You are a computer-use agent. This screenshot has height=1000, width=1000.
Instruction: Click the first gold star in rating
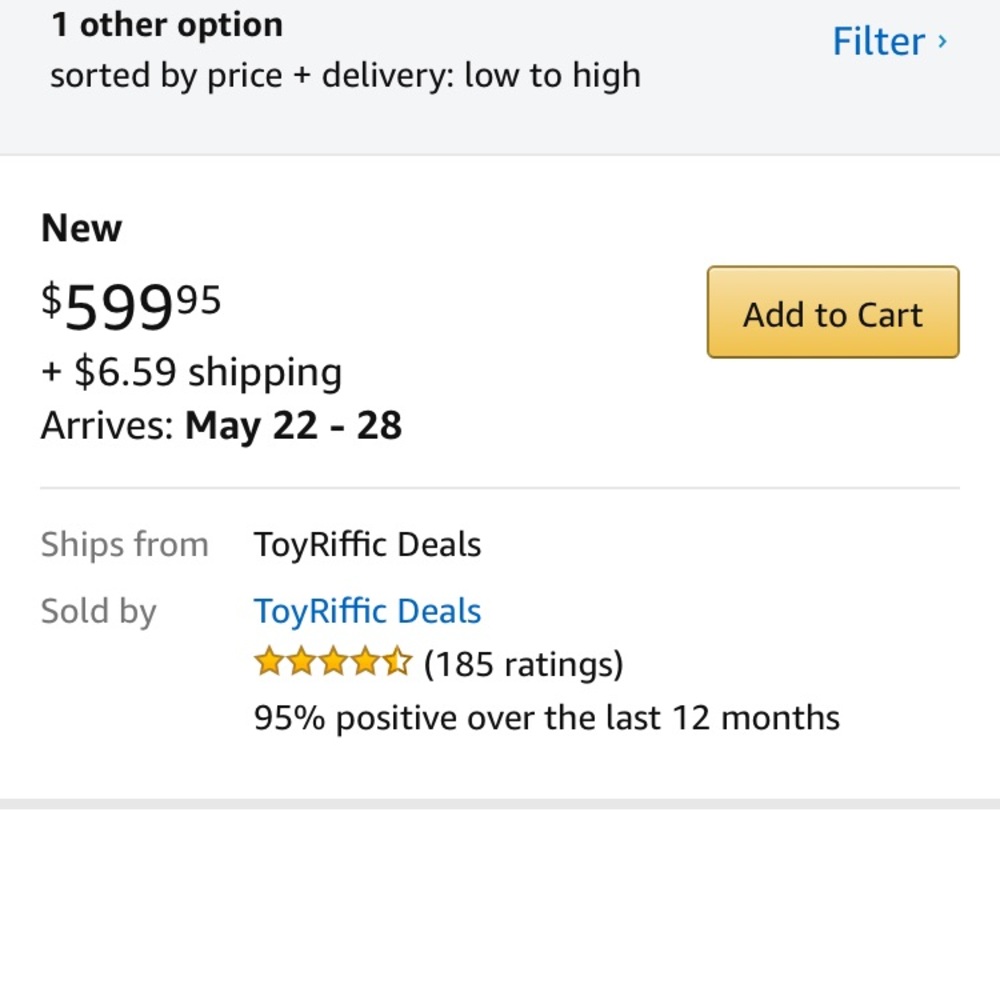tap(268, 663)
